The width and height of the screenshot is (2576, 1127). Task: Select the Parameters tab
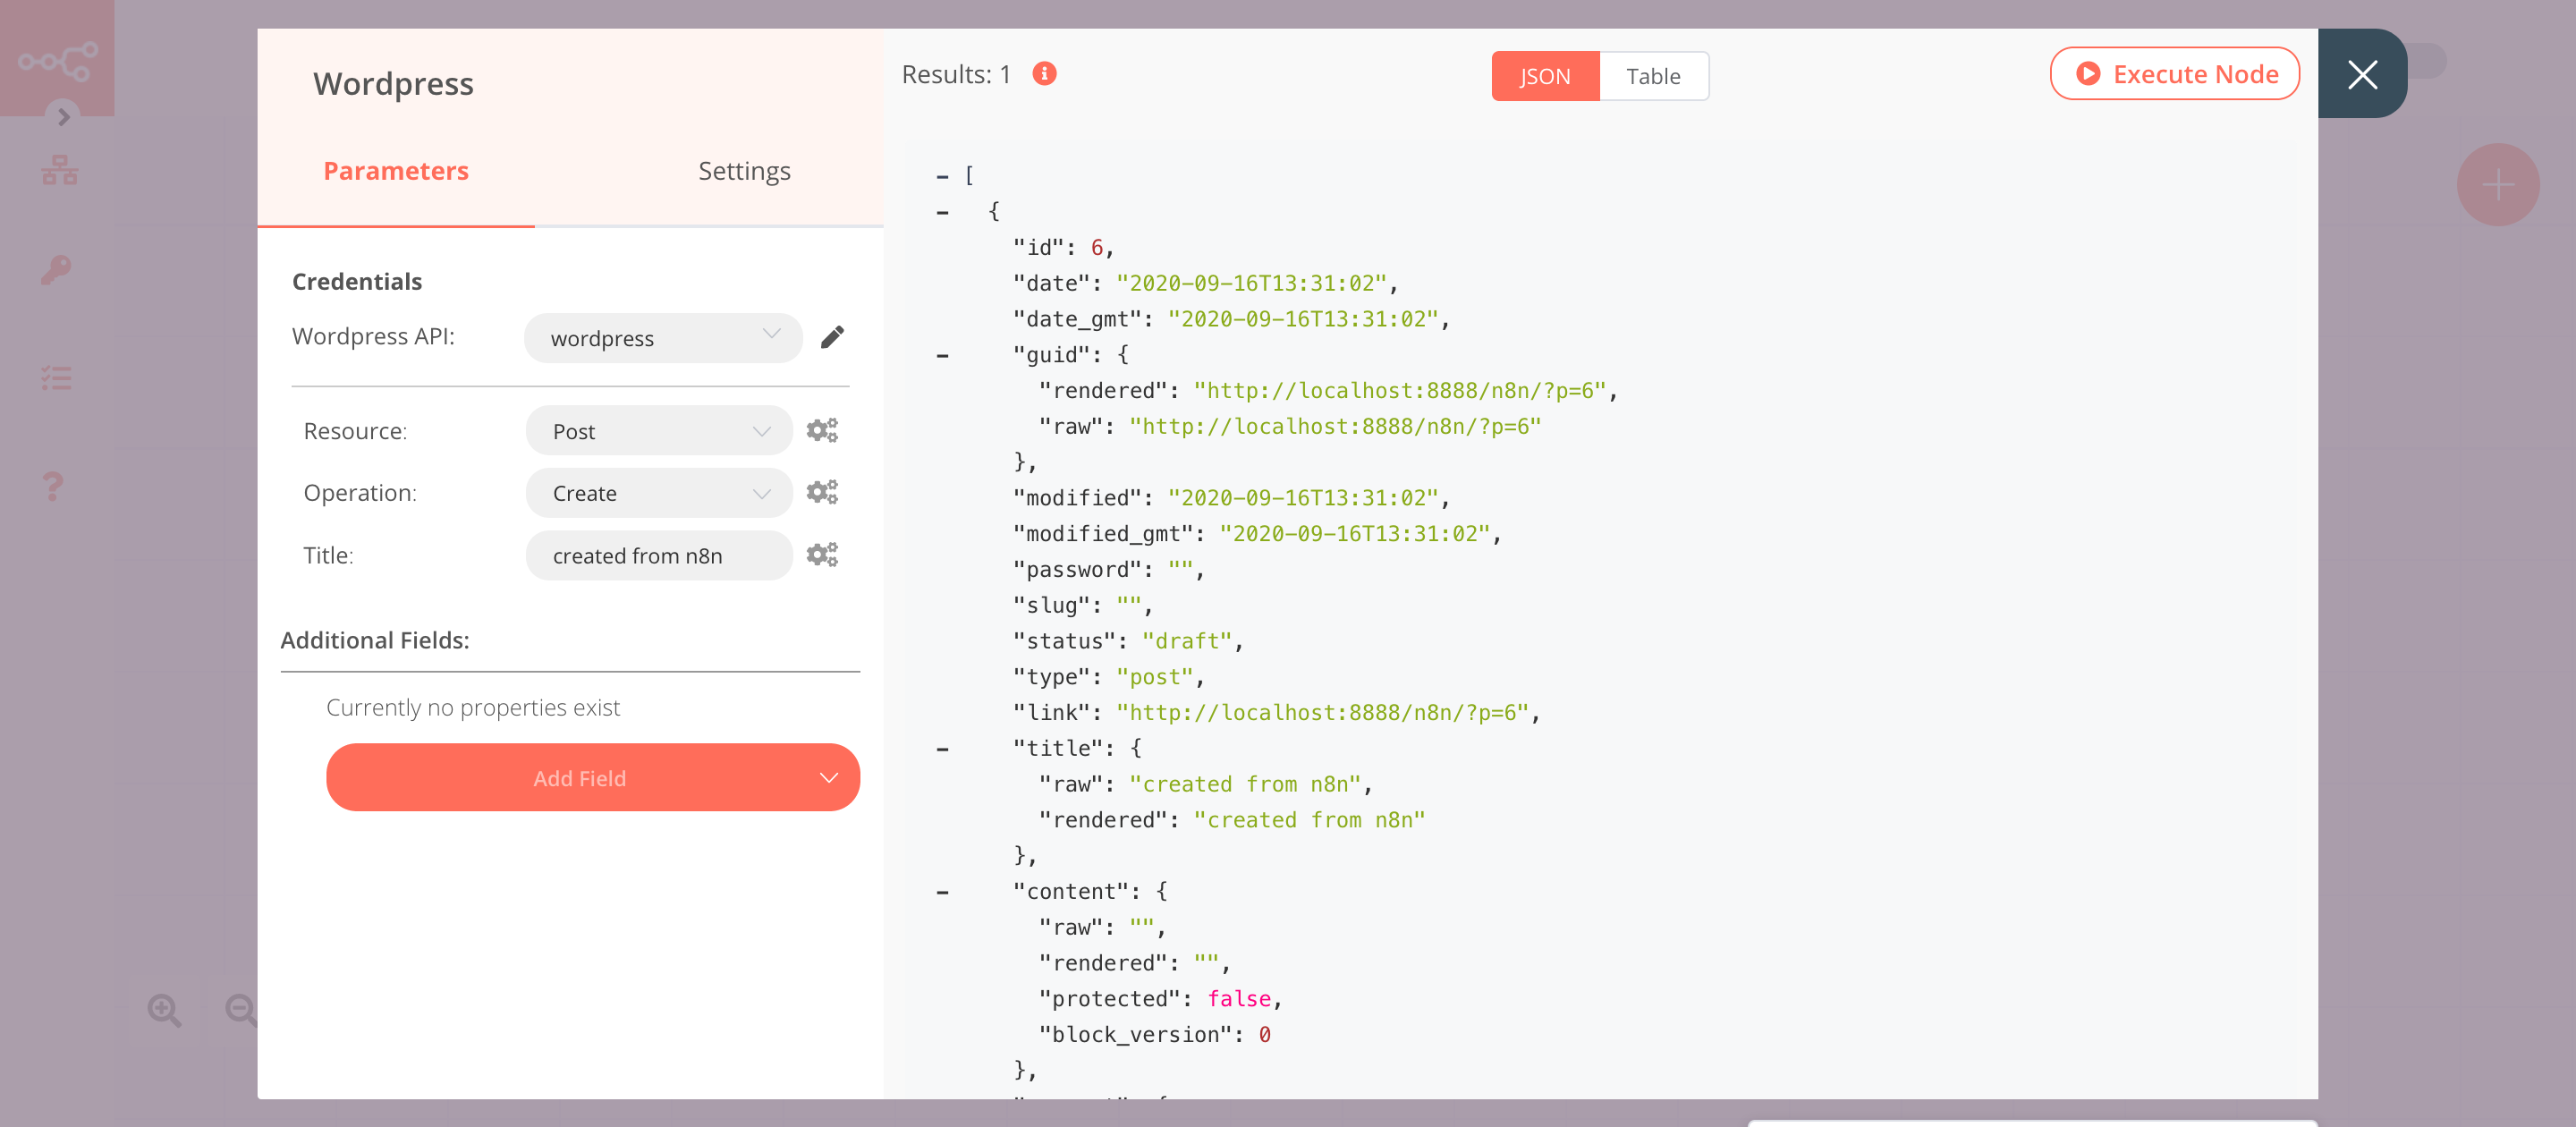(x=395, y=170)
